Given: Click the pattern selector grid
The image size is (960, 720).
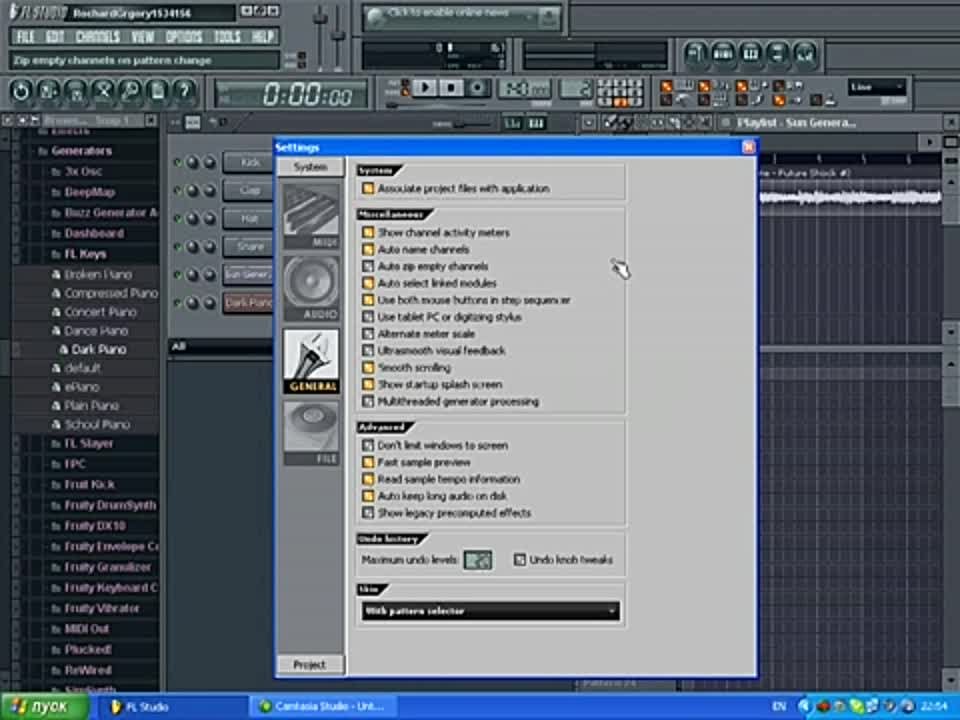Looking at the screenshot, I should [620, 92].
